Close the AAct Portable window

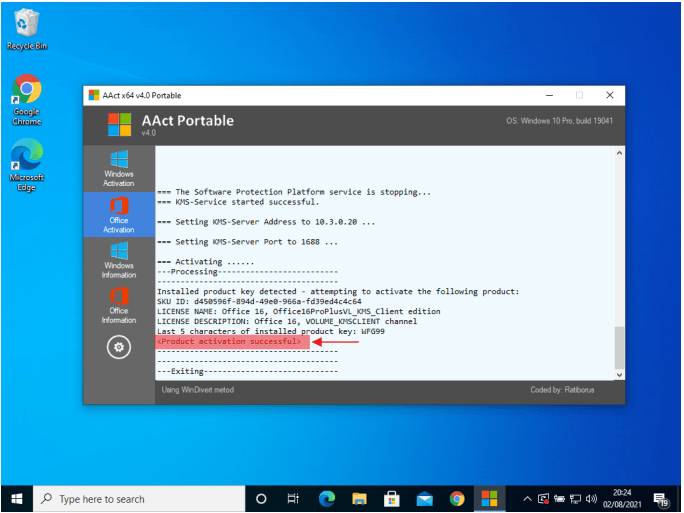609,95
